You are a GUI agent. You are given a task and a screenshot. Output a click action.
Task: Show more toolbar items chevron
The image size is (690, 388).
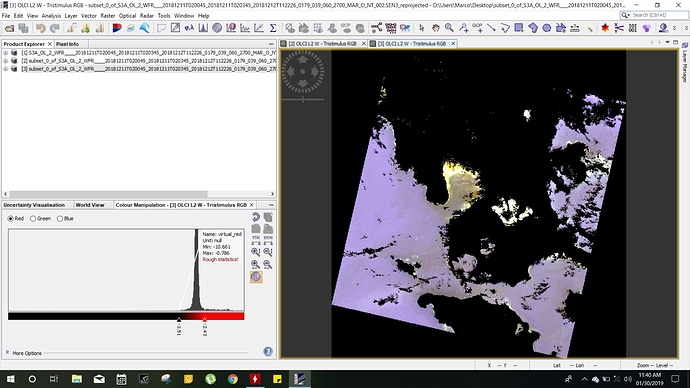click(675, 28)
